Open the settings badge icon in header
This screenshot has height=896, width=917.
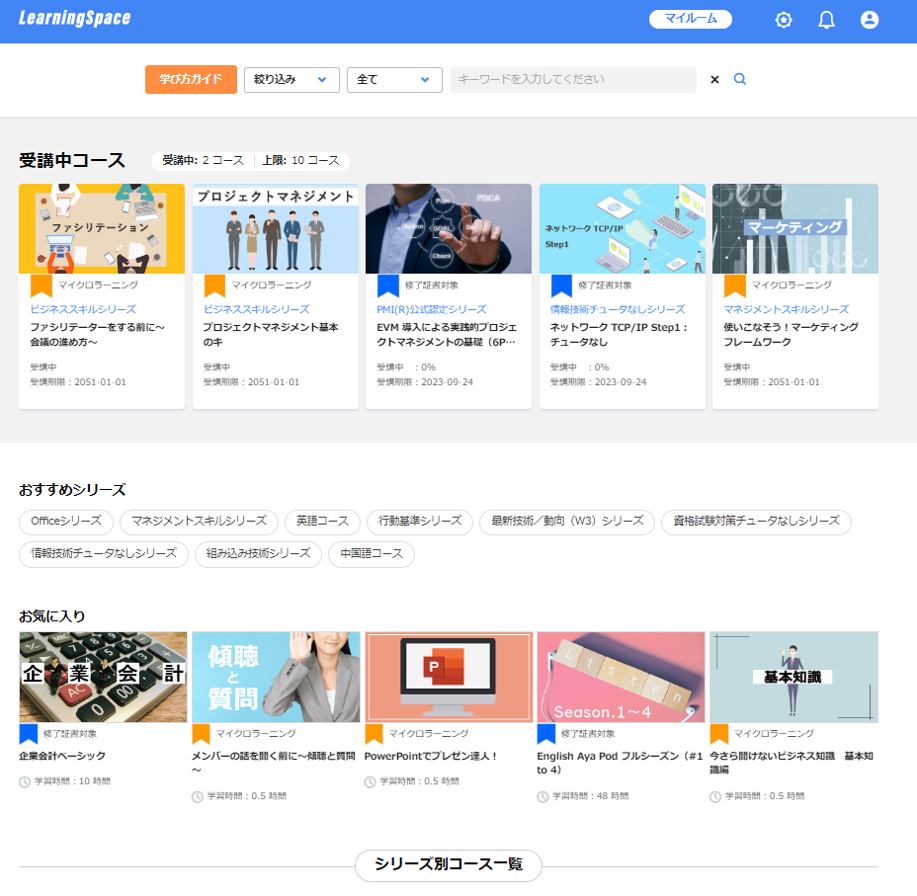(x=783, y=19)
